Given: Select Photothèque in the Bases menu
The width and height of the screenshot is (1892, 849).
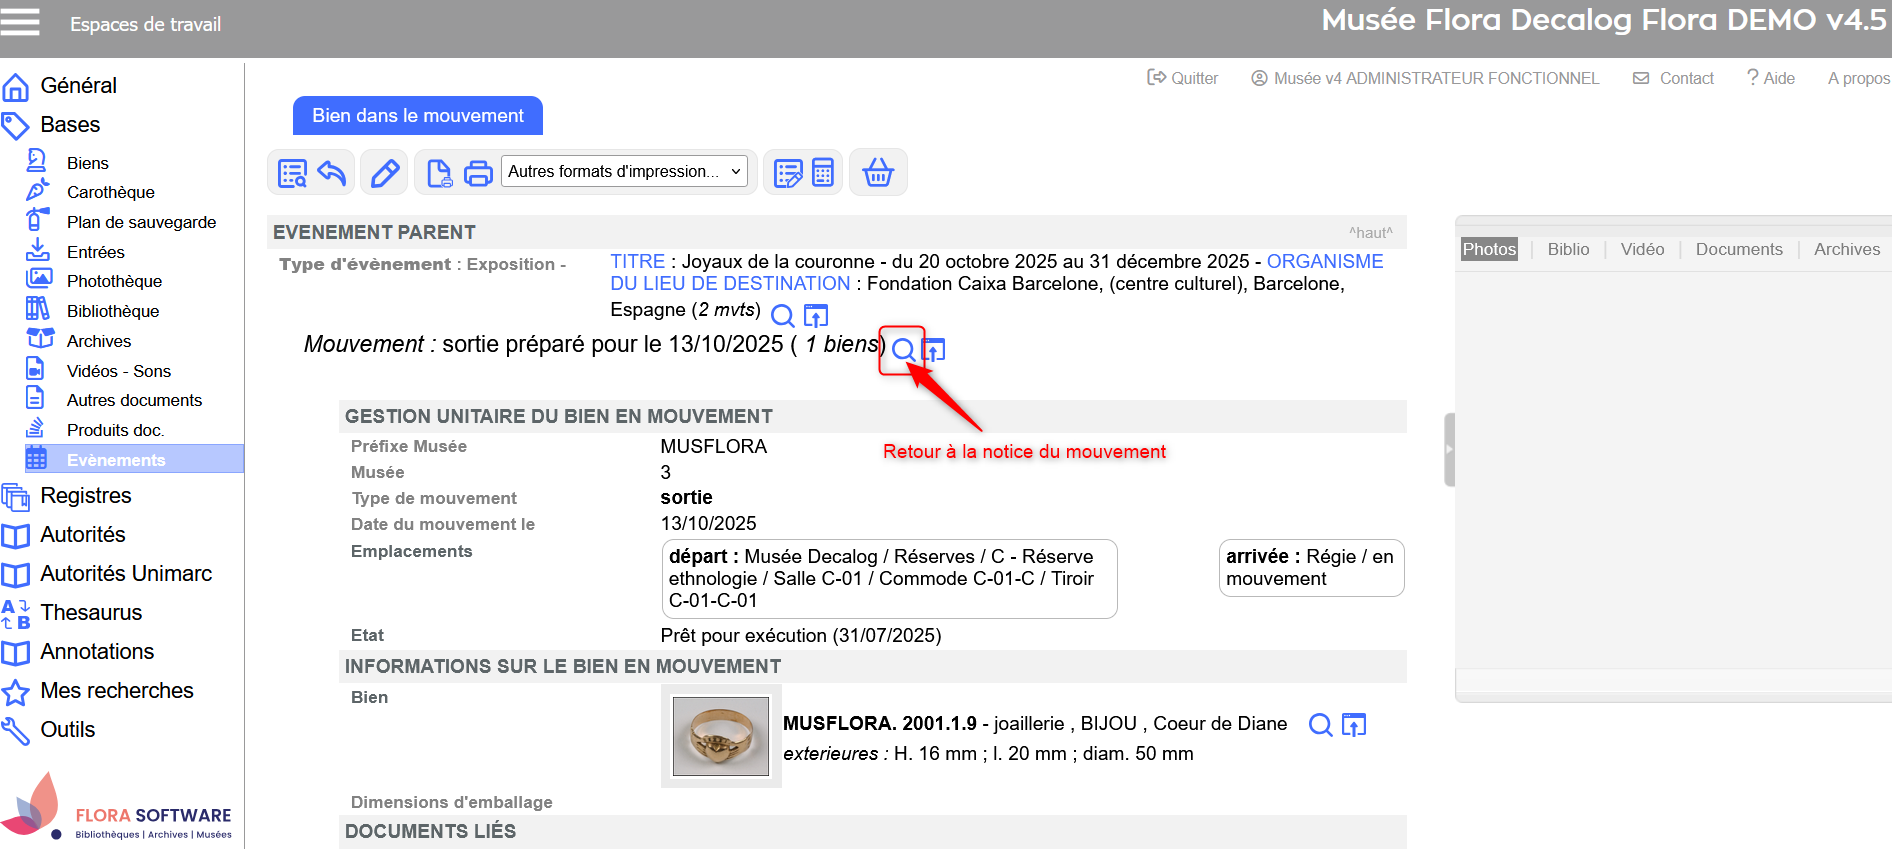Looking at the screenshot, I should click(114, 282).
